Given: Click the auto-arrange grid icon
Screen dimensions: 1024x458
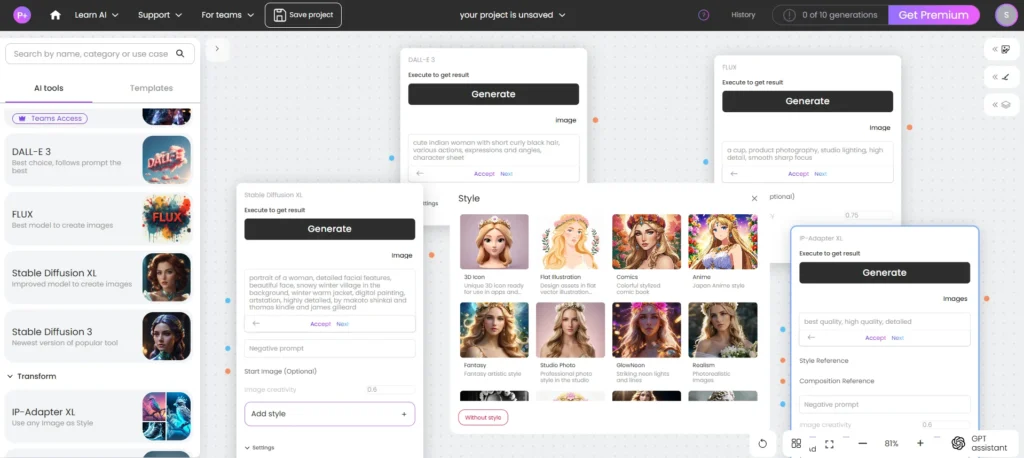Looking at the screenshot, I should (x=796, y=443).
